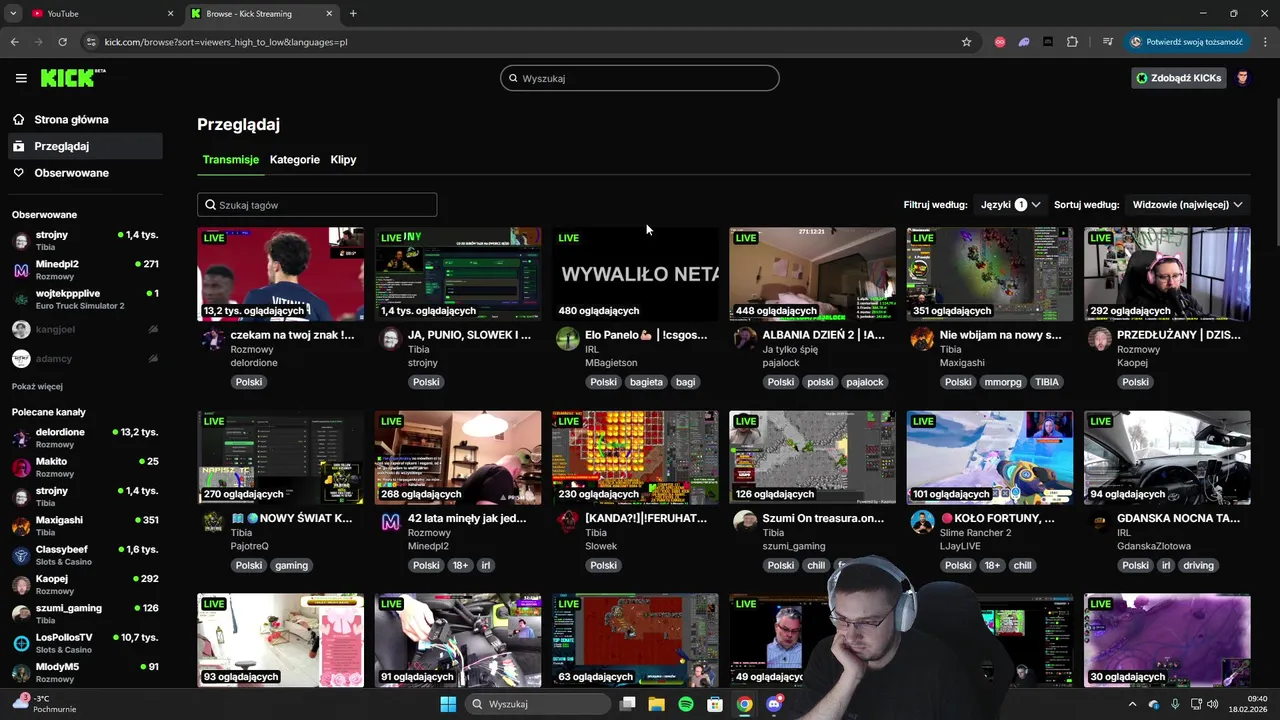
Task: Click the home icon for Strona główna
Action: point(19,119)
